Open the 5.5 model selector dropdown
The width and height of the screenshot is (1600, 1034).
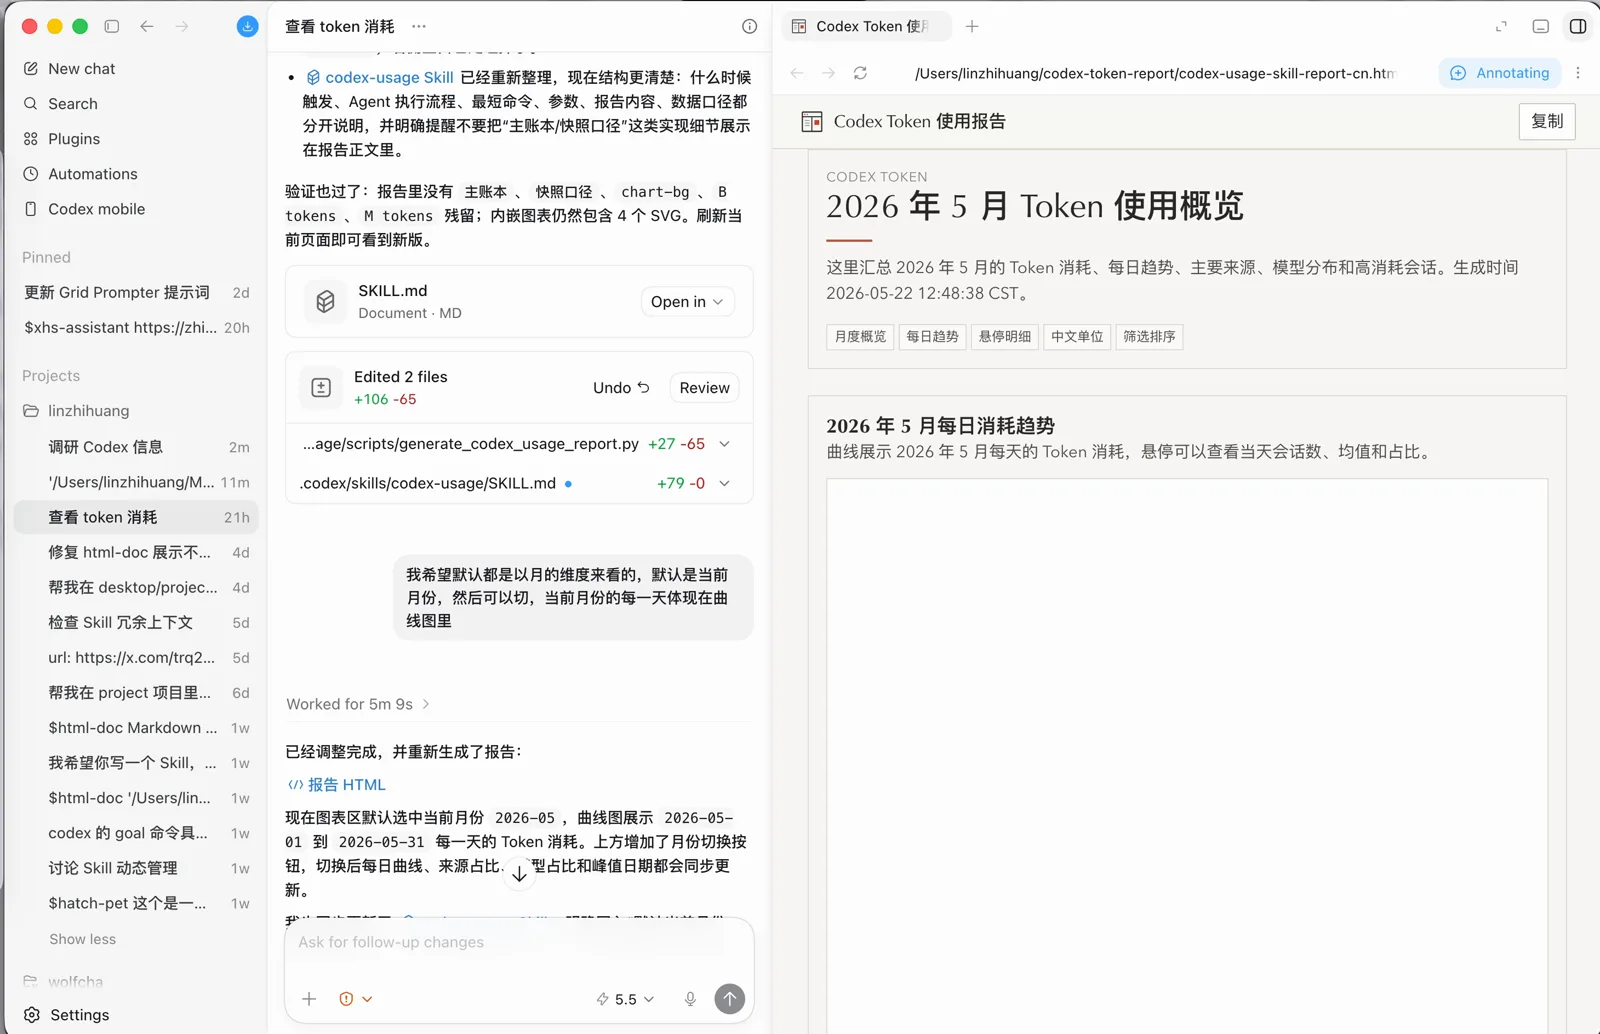point(625,998)
